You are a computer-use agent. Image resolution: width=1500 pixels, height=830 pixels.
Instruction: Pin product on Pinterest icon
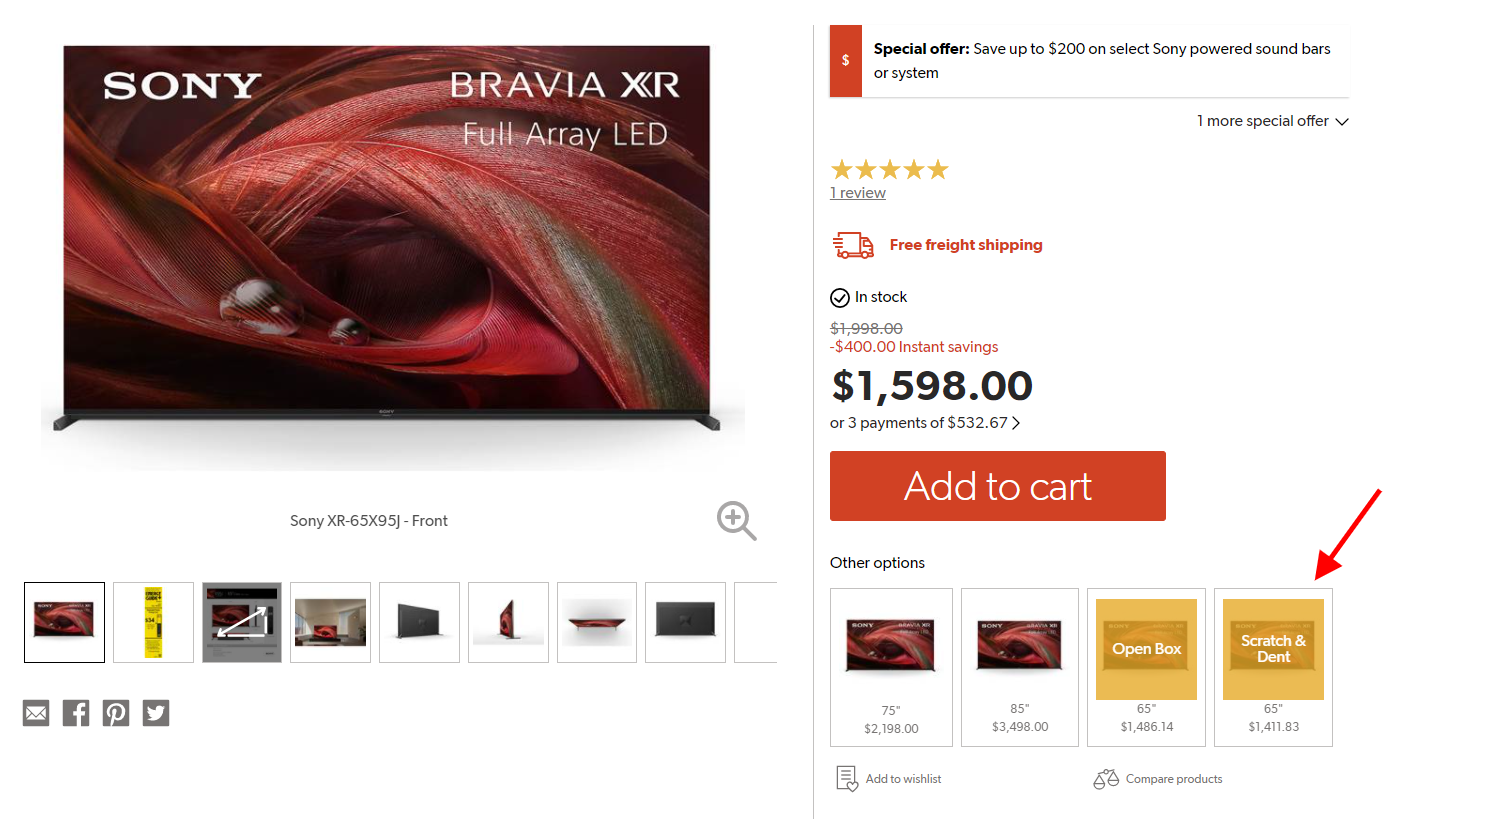[116, 713]
